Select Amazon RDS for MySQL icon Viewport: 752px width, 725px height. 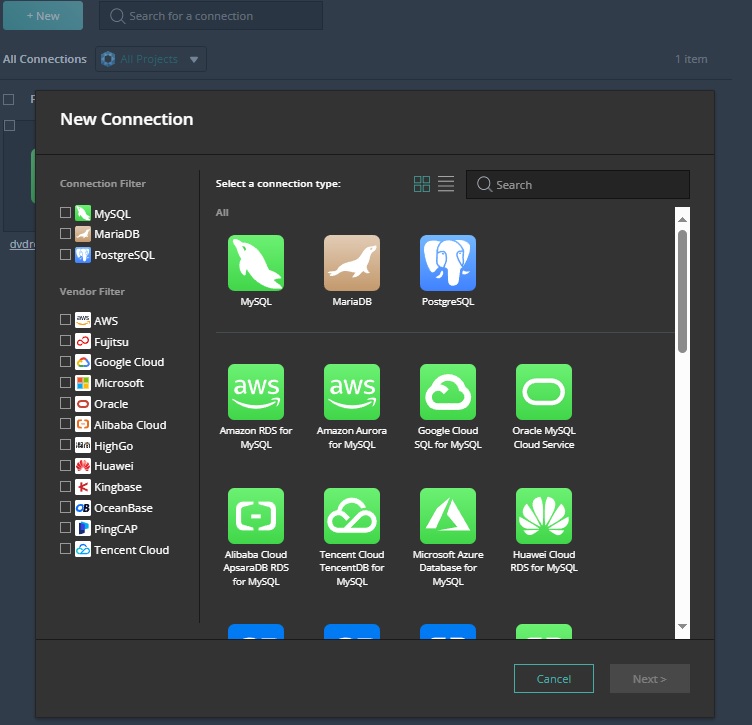pyautogui.click(x=256, y=392)
